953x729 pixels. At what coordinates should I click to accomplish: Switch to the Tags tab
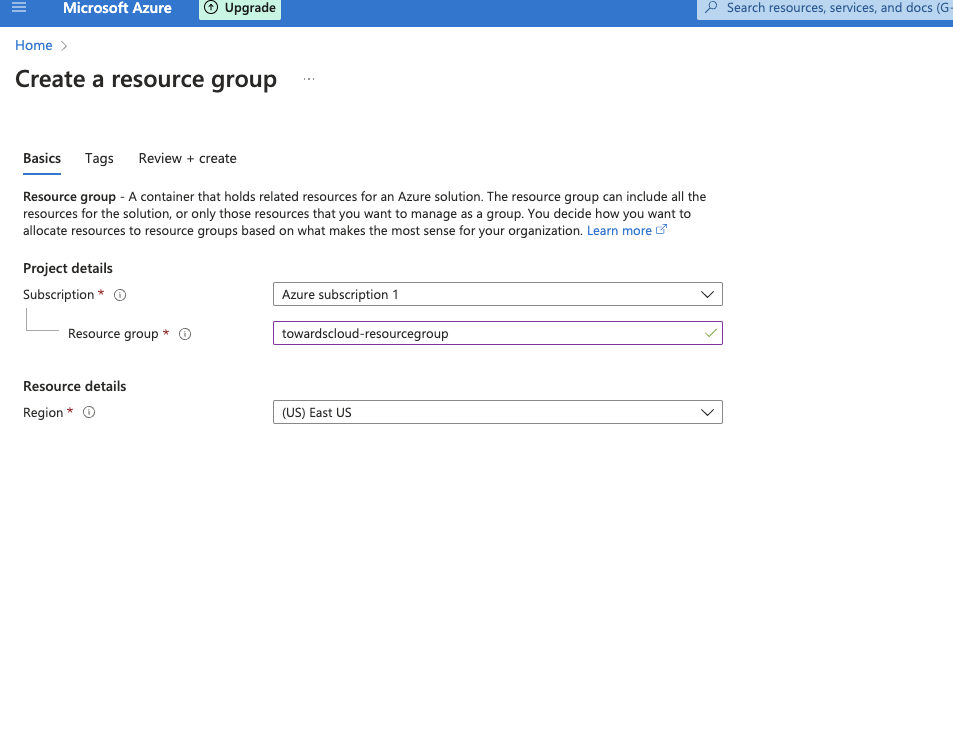click(99, 159)
